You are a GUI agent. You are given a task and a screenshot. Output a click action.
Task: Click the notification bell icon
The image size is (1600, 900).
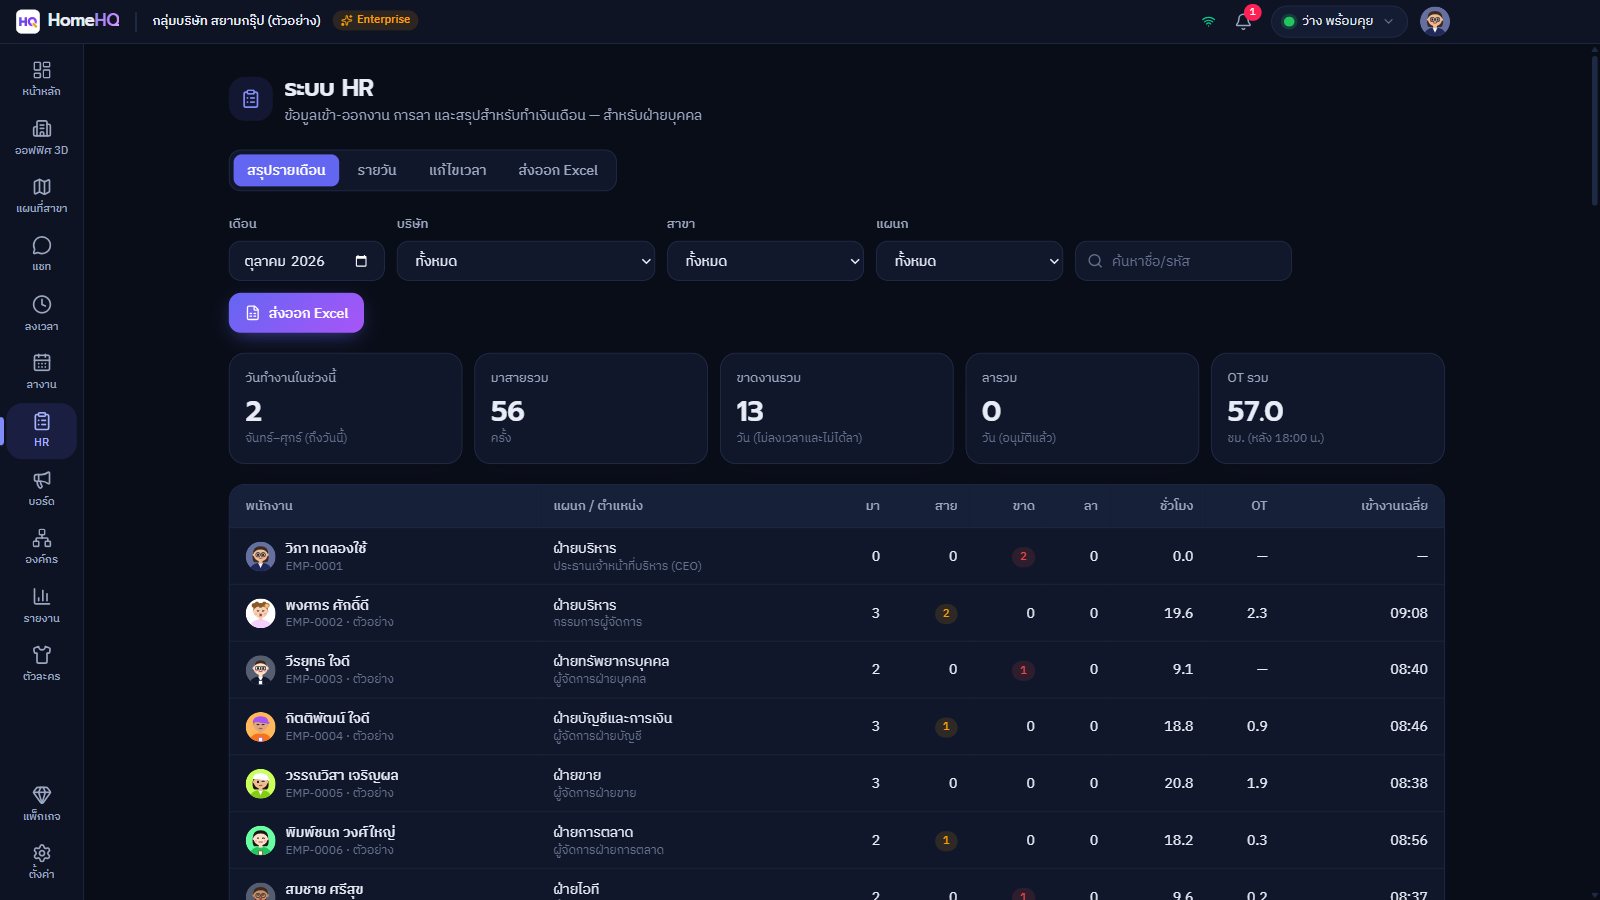click(1243, 21)
